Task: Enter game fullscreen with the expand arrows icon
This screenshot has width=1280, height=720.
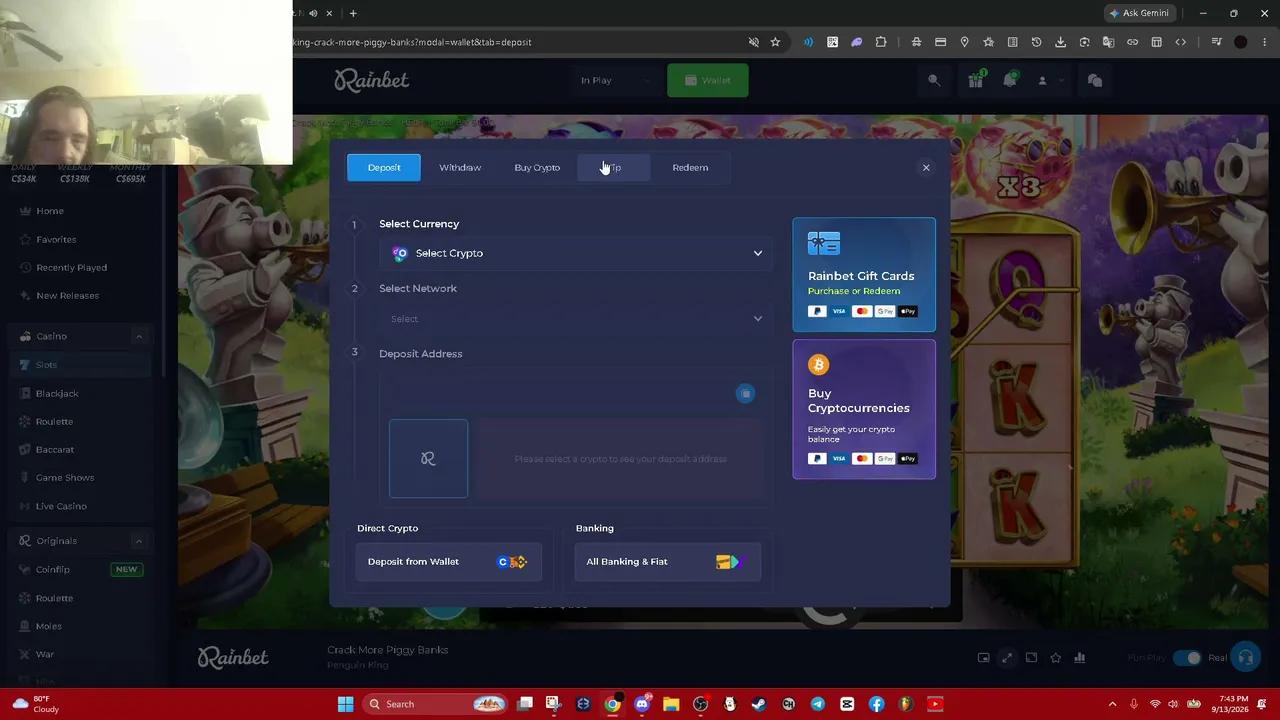Action: (x=1007, y=657)
